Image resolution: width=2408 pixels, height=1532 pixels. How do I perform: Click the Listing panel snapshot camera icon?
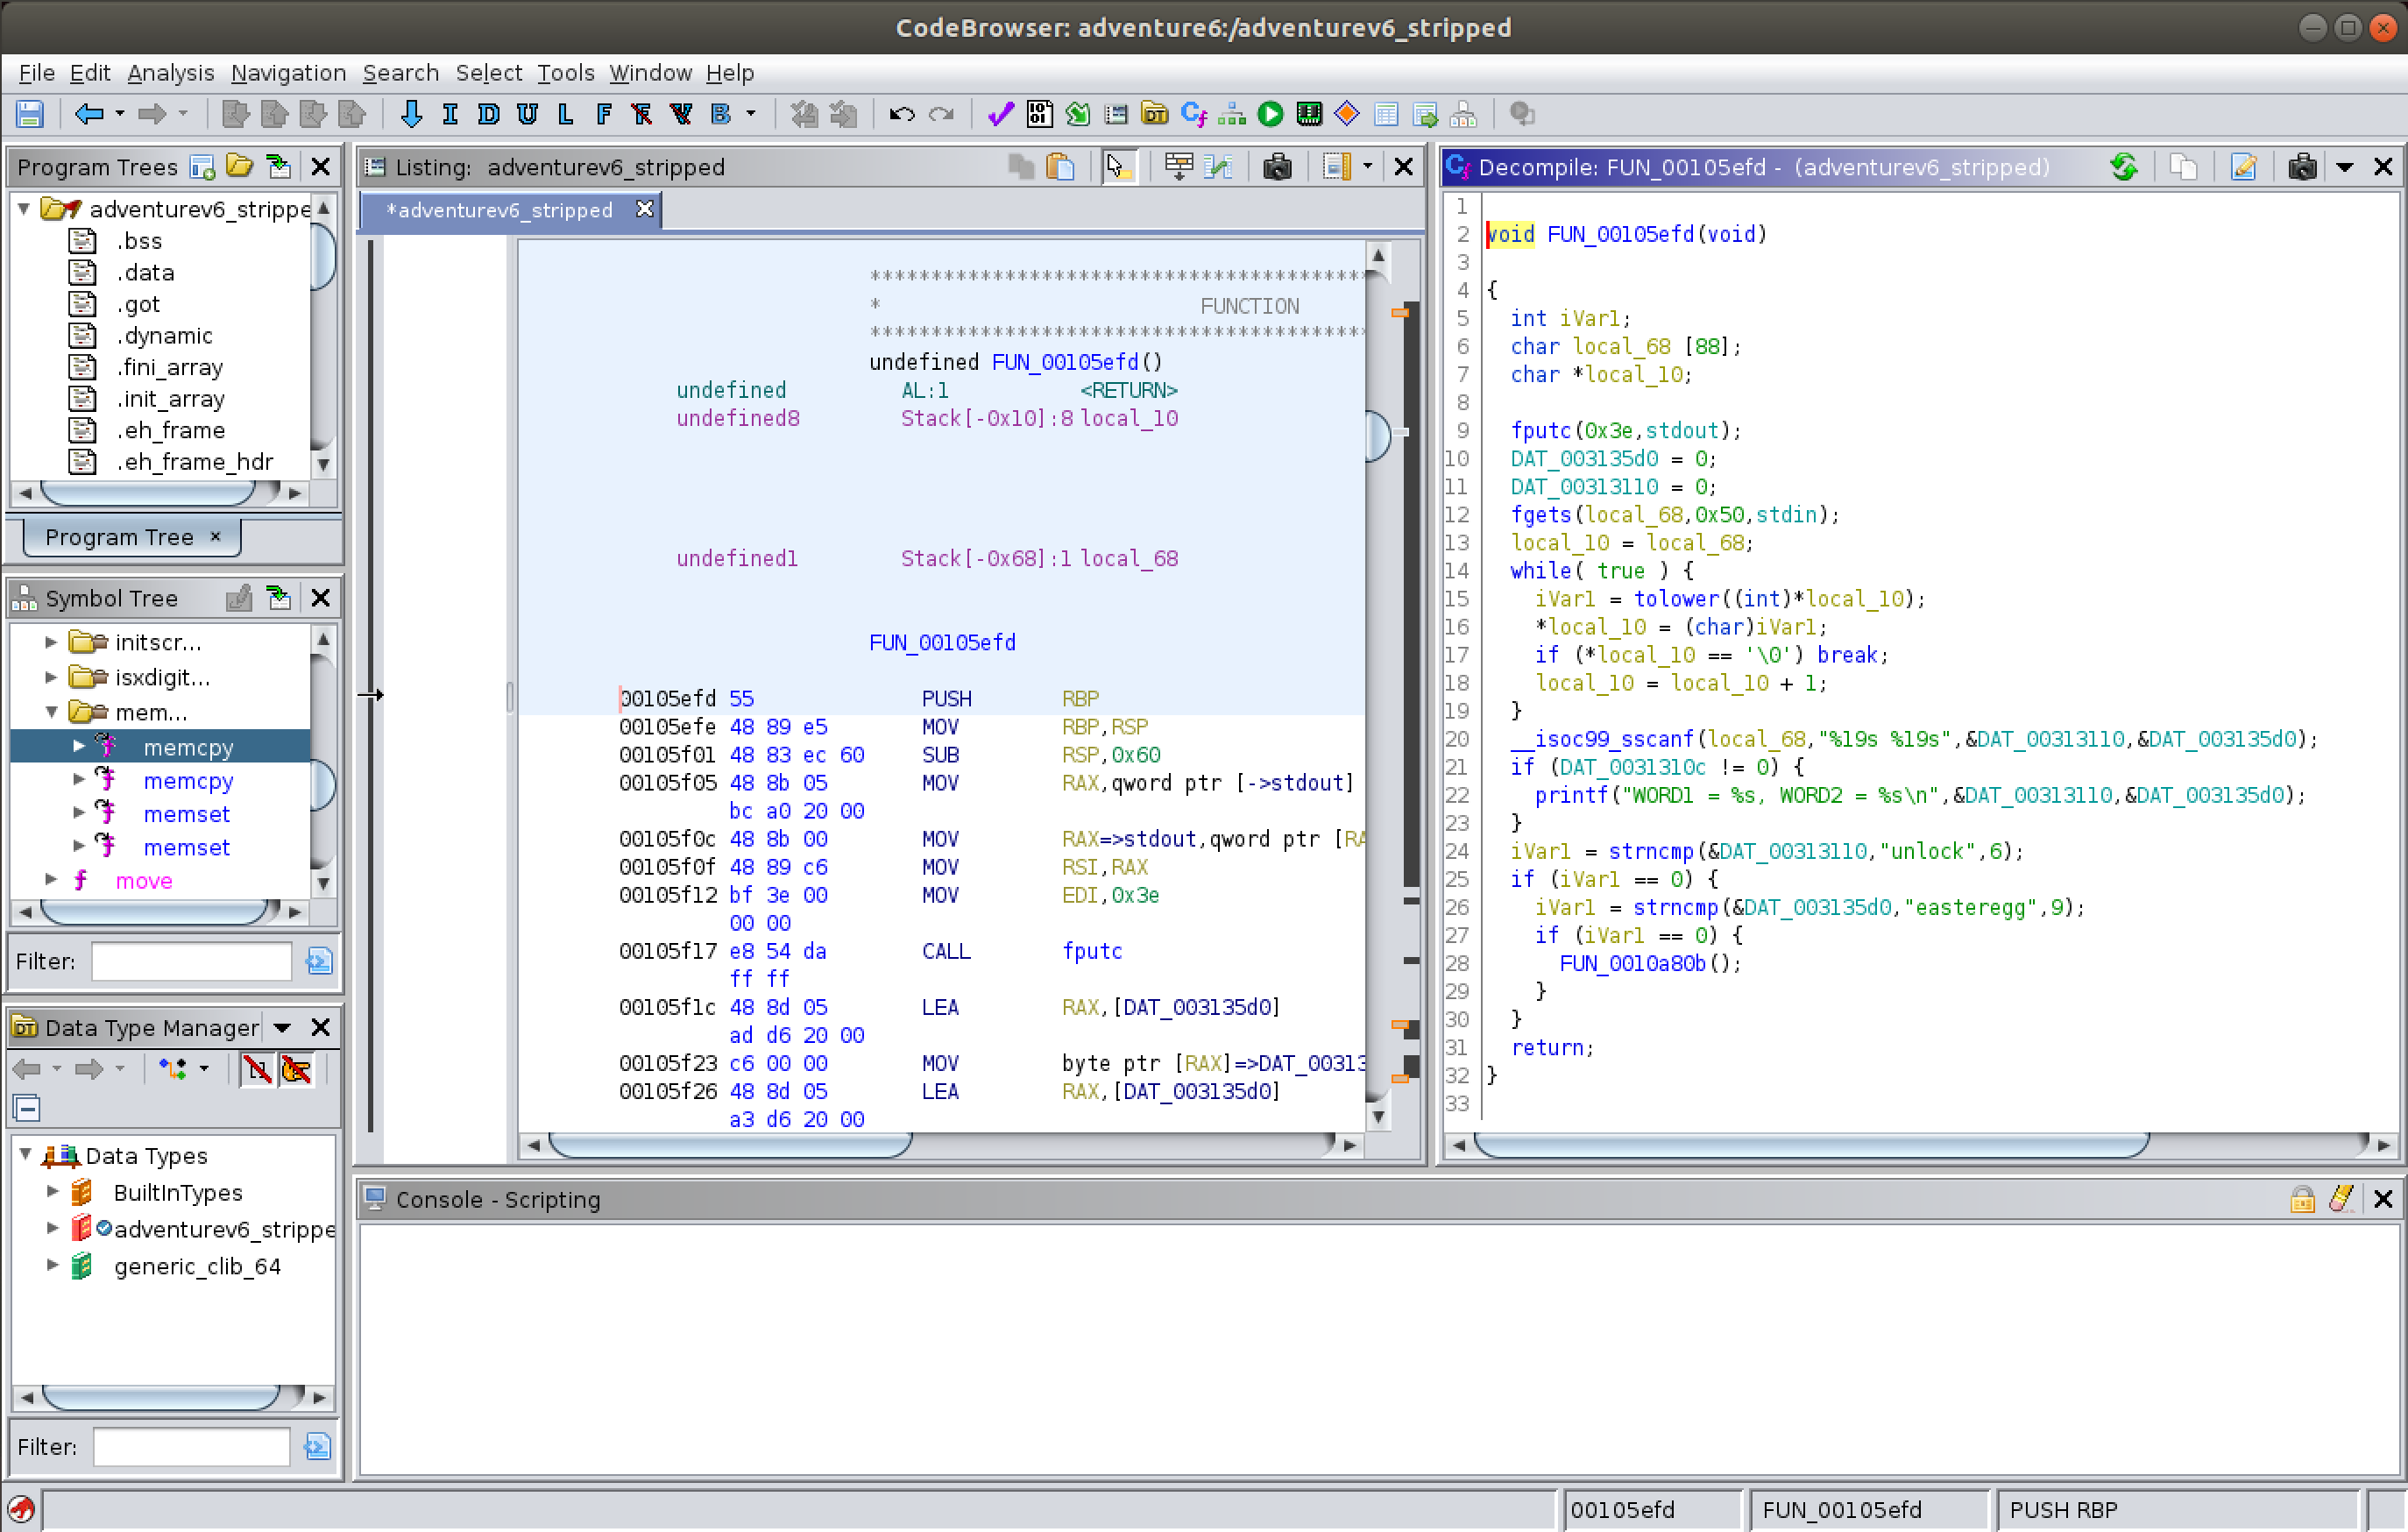point(1277,167)
